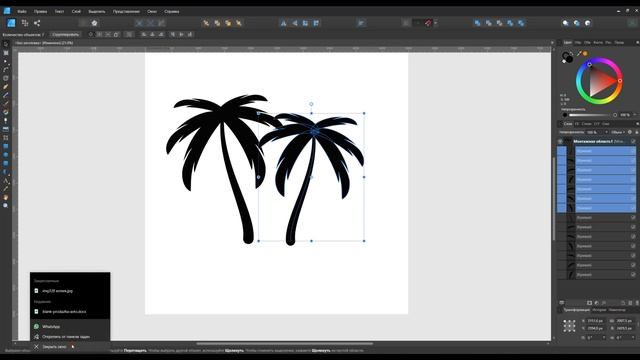Open the Слой menu
The width and height of the screenshot is (640, 360).
[x=76, y=11]
